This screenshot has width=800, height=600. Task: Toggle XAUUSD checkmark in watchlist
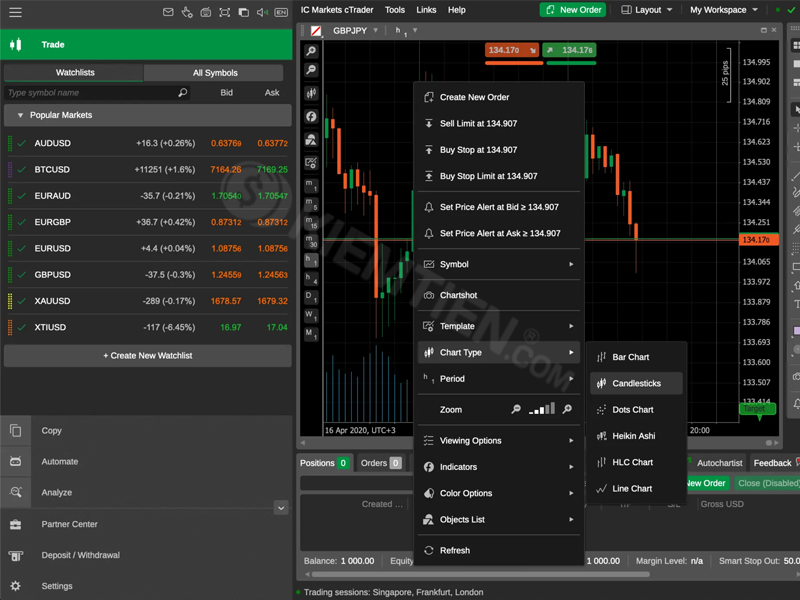21,301
